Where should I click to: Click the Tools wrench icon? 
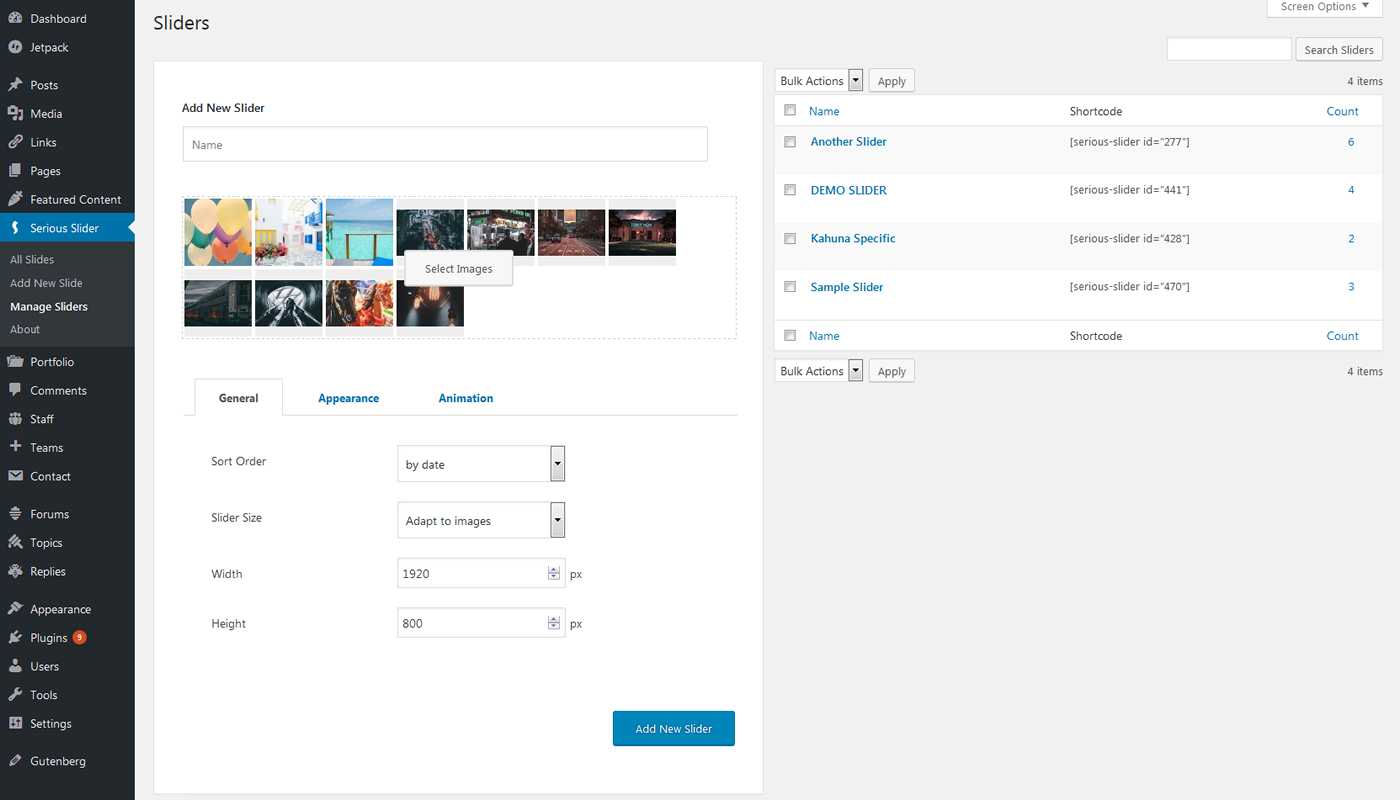point(15,694)
